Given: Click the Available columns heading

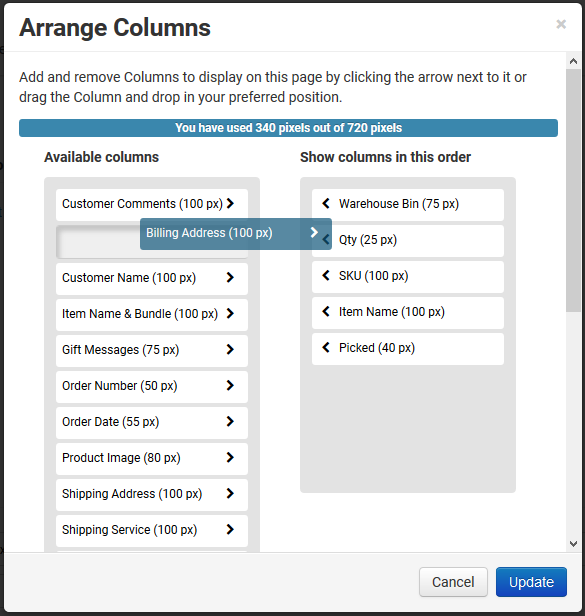Looking at the screenshot, I should [101, 157].
